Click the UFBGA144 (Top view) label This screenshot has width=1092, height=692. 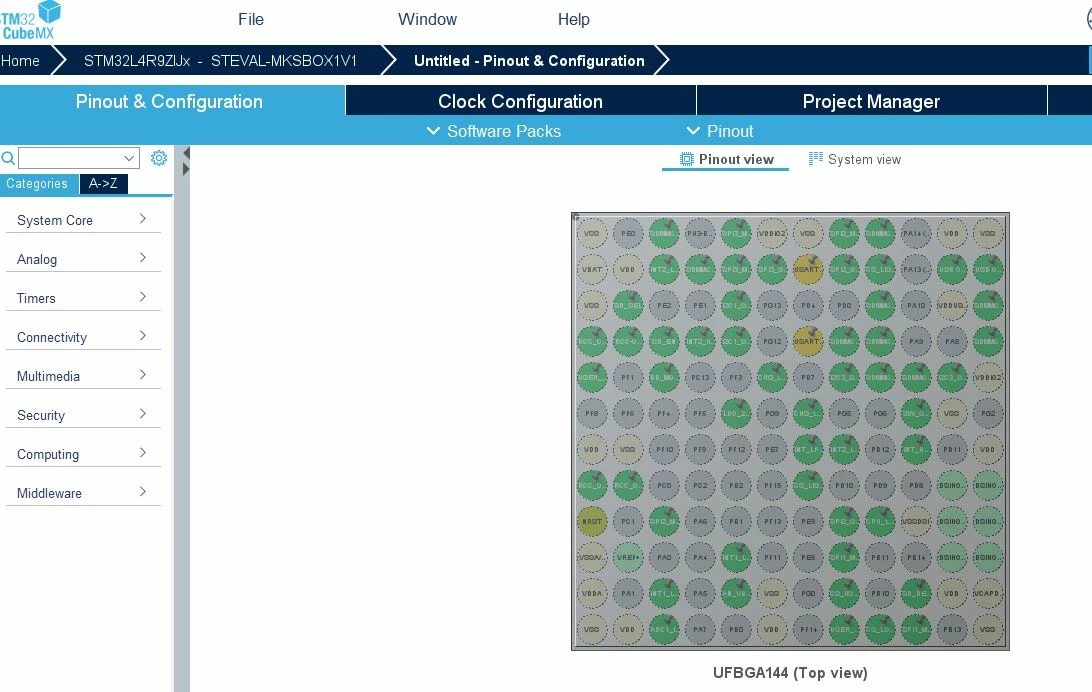click(790, 673)
